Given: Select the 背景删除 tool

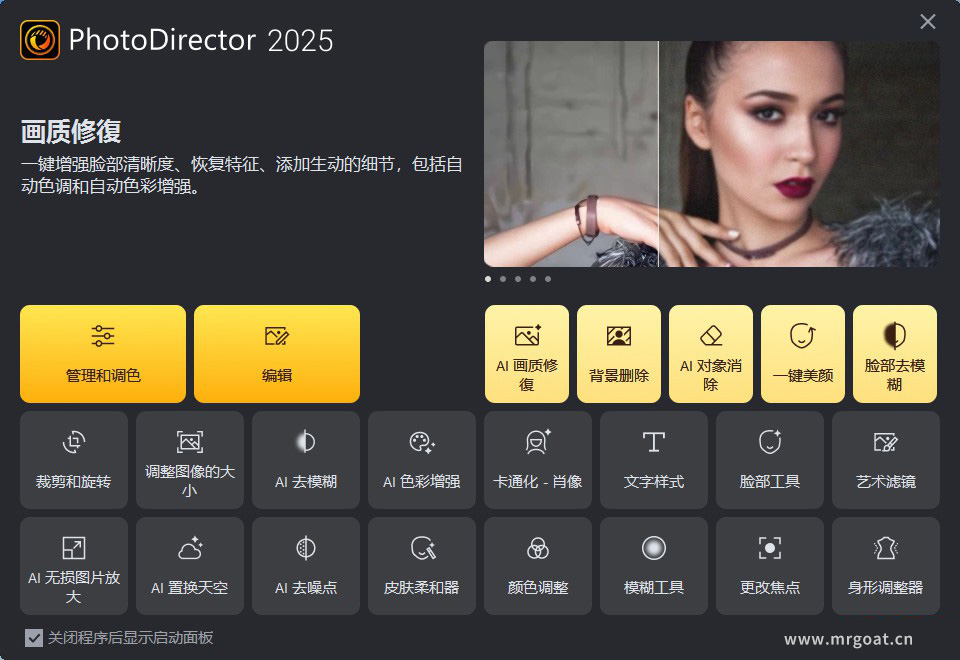Looking at the screenshot, I should point(618,354).
